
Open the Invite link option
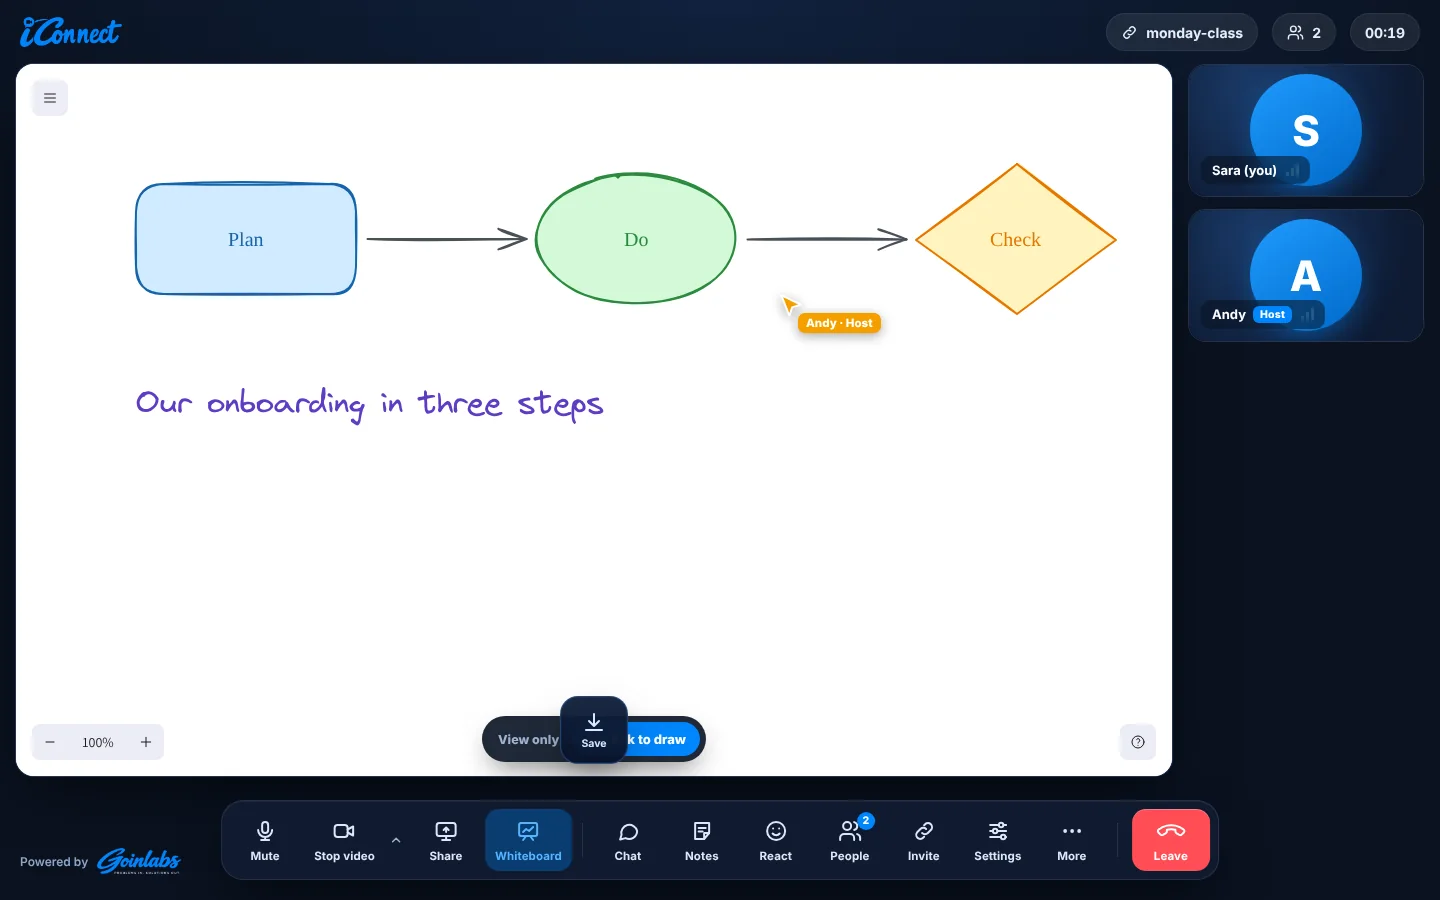[924, 840]
